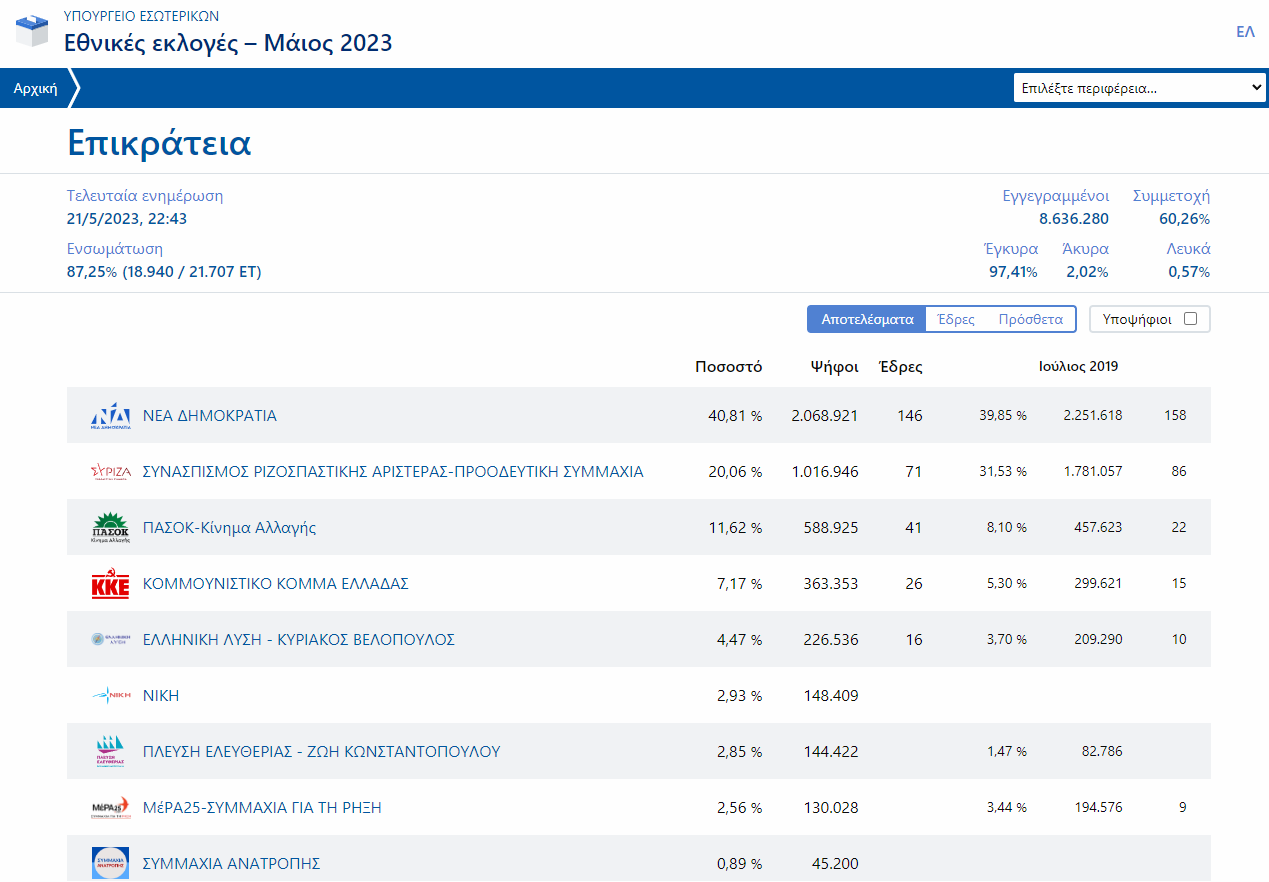Screen dimensions: 1269x882
Task: Switch to the Πρόσθετα tab
Action: pyautogui.click(x=1030, y=319)
